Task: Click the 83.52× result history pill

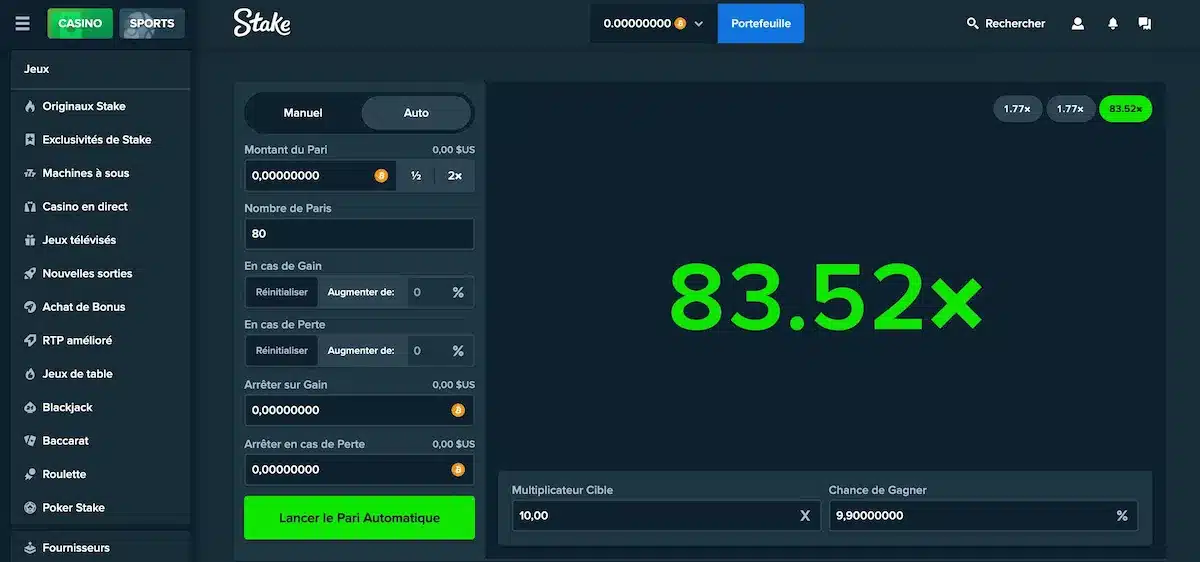Action: 1125,109
